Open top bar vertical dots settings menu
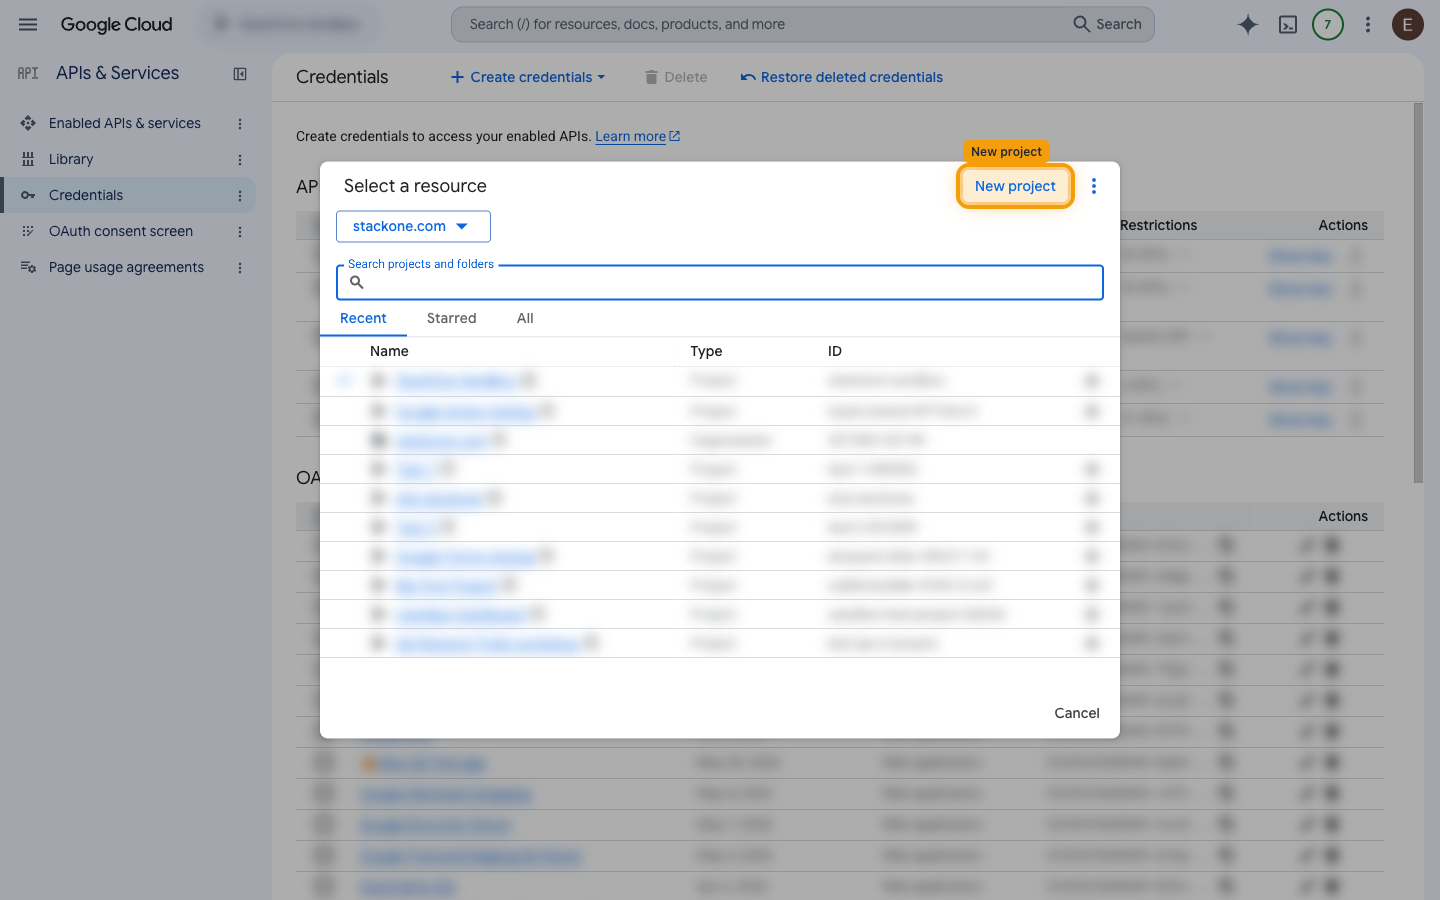This screenshot has width=1440, height=900. click(x=1368, y=24)
